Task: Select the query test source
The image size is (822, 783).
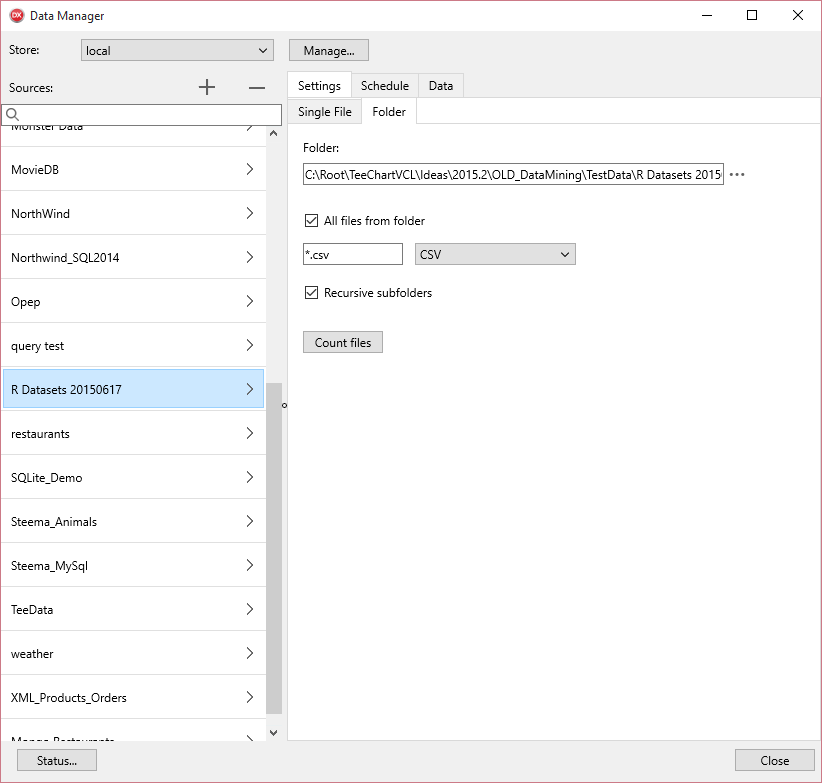Action: pyautogui.click(x=133, y=345)
